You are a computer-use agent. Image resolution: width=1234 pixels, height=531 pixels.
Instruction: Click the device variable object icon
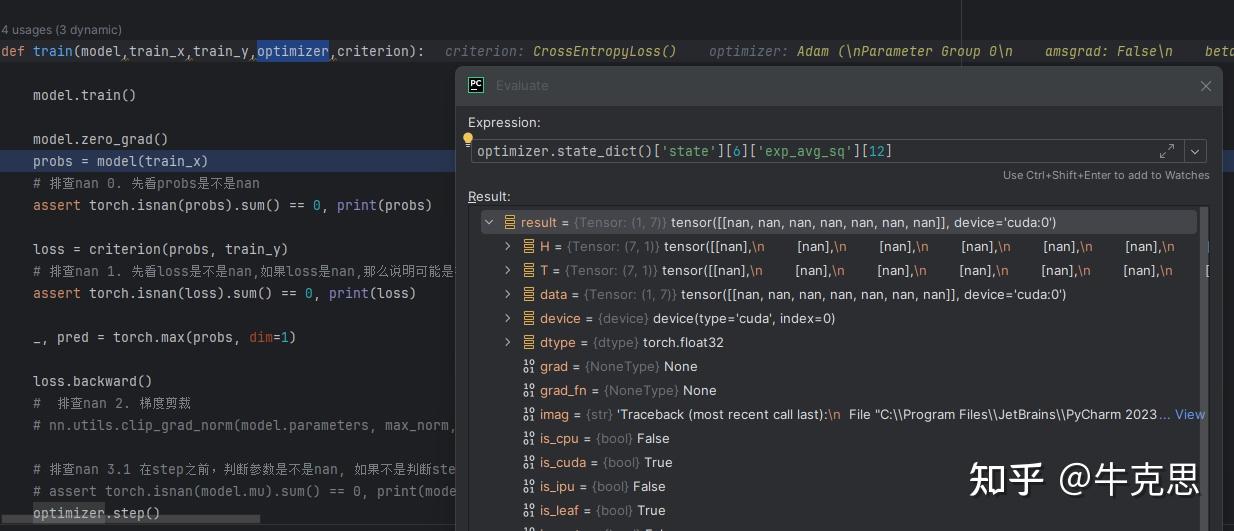pos(530,318)
